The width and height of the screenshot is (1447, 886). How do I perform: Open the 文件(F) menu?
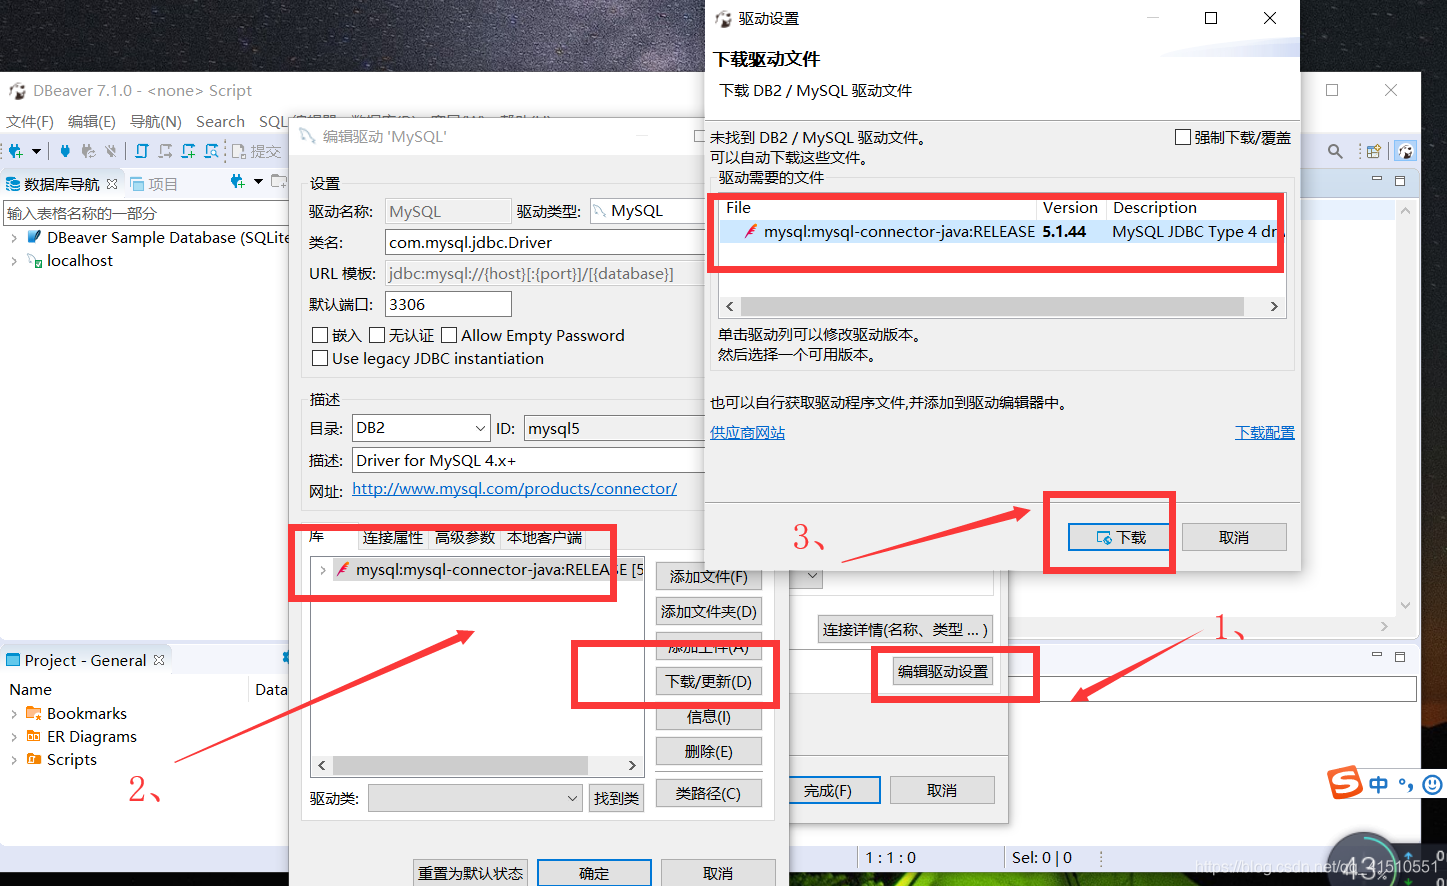(30, 121)
